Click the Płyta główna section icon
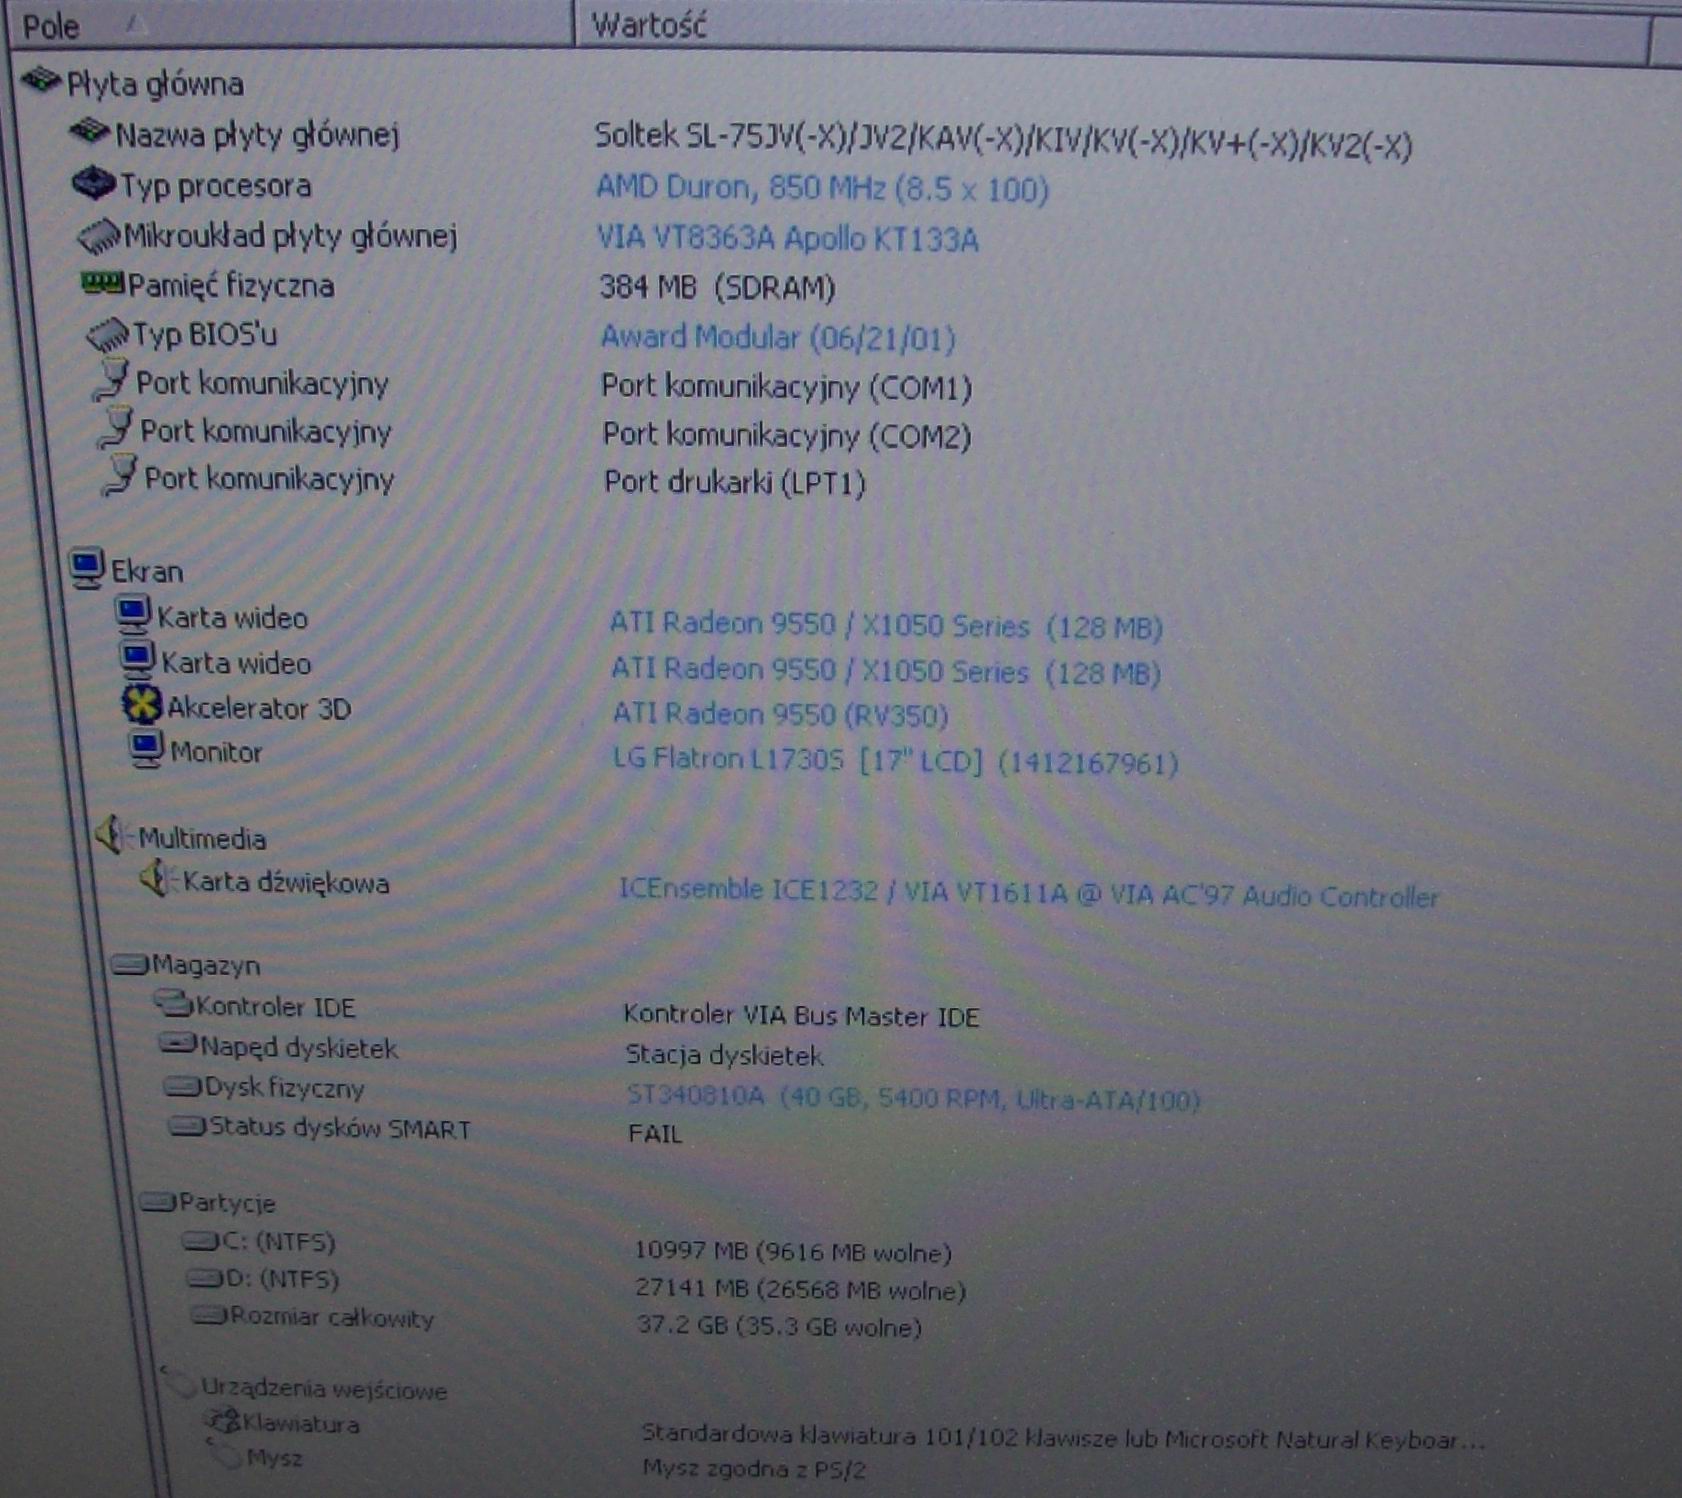This screenshot has height=1498, width=1682. pos(42,80)
